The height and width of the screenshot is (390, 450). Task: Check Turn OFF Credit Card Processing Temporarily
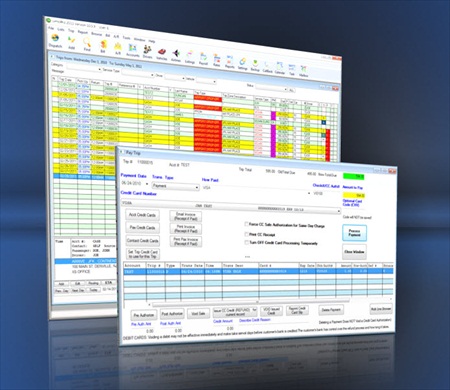(x=247, y=242)
